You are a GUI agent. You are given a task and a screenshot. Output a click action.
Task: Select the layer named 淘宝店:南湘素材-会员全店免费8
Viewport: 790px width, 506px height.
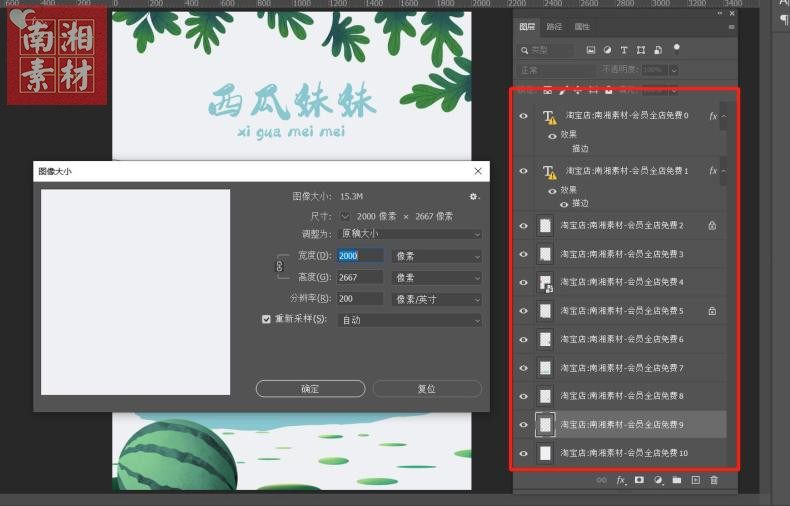tap(622, 396)
